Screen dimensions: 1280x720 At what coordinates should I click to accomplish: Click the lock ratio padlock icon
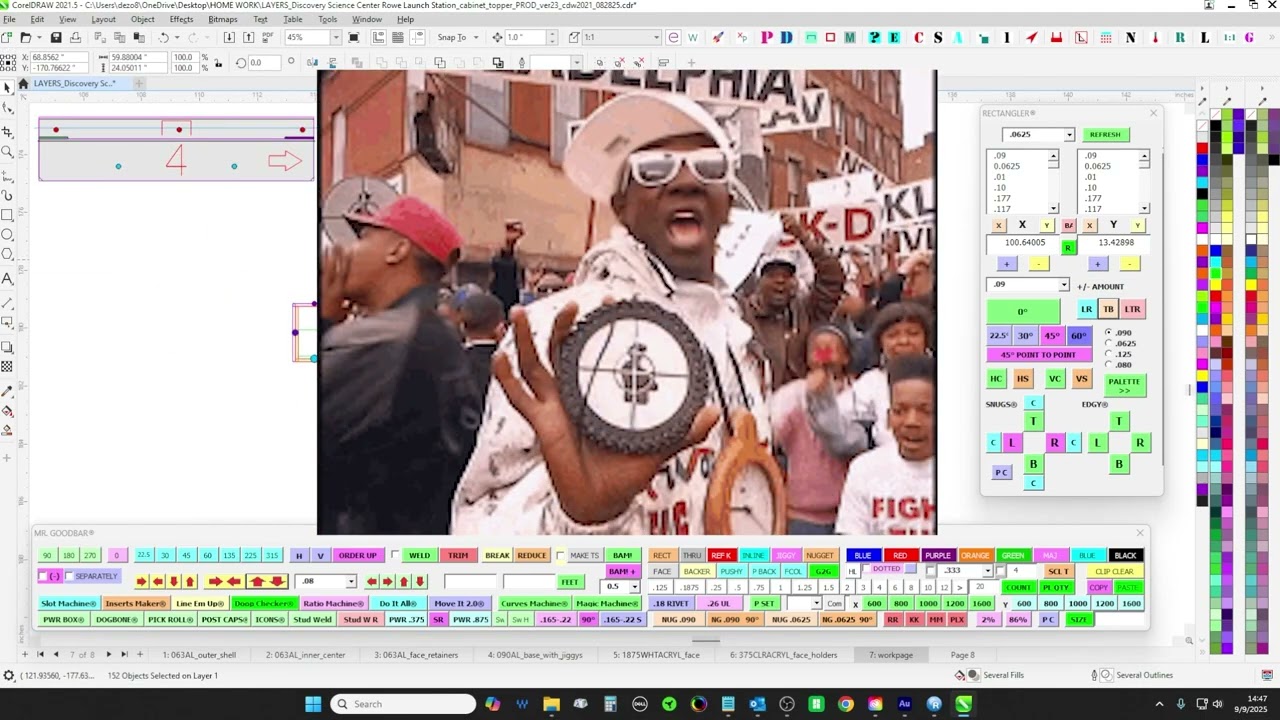pos(218,63)
